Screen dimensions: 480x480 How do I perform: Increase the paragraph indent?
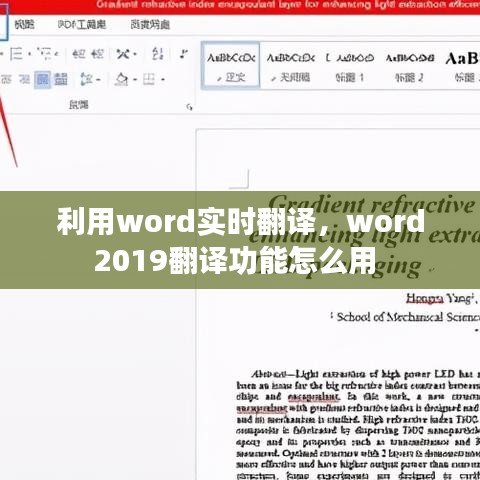[97, 54]
